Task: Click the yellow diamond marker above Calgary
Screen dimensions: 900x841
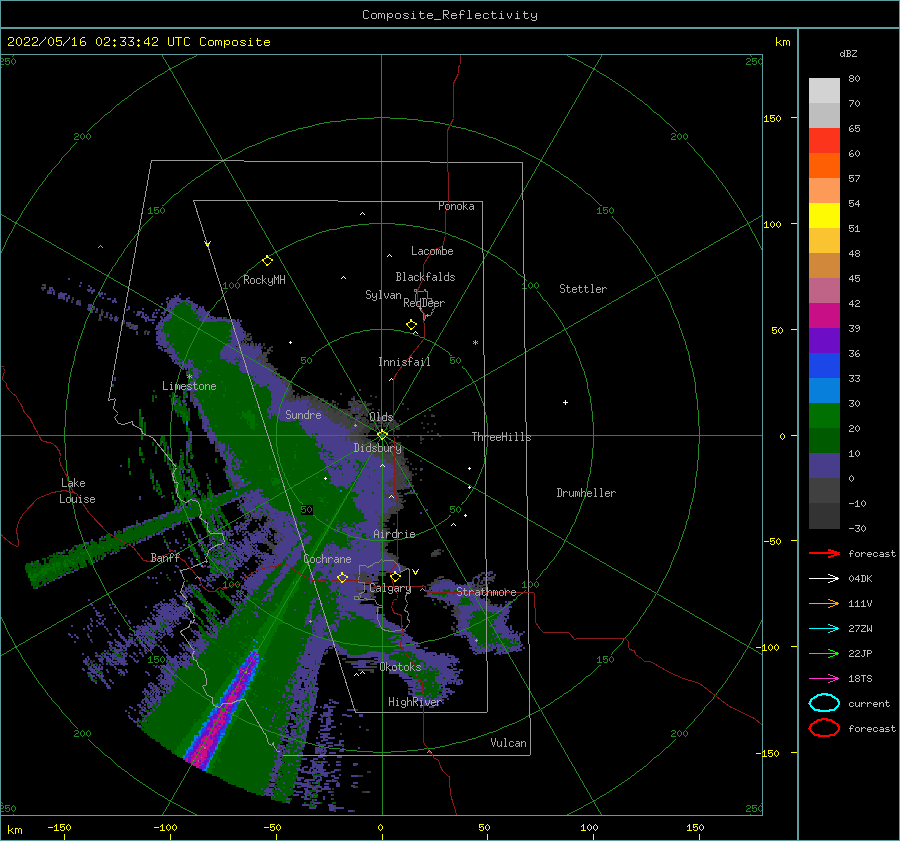Action: point(395,576)
